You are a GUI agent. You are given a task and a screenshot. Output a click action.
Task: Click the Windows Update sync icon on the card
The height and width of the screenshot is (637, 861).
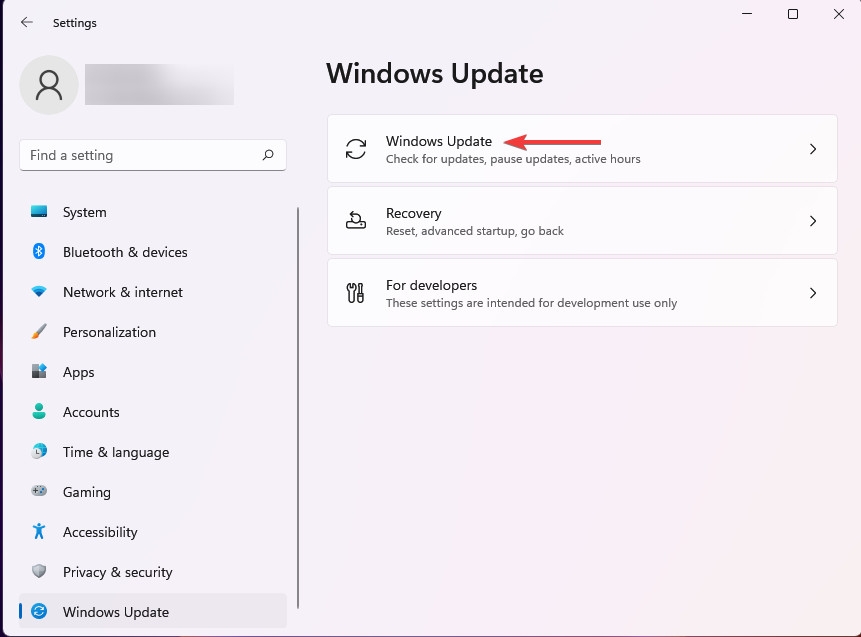pyautogui.click(x=355, y=148)
